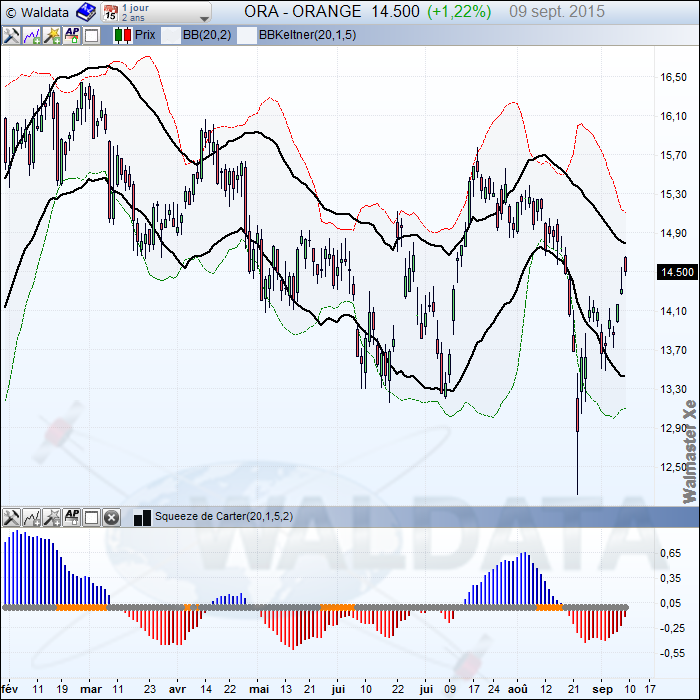Click the 'mai' month on time axis

[x=259, y=689]
